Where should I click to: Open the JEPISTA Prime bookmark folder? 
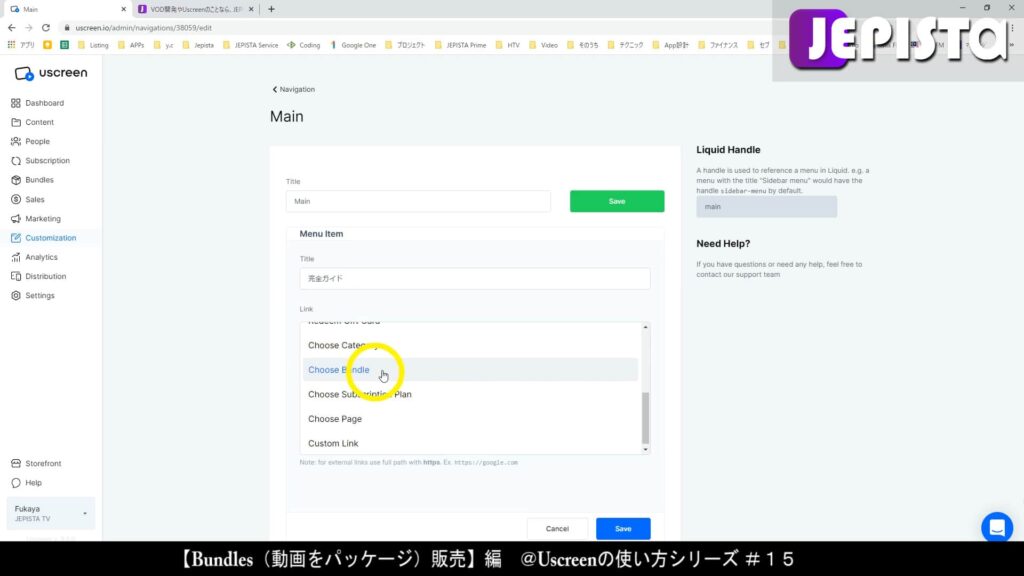(460, 45)
